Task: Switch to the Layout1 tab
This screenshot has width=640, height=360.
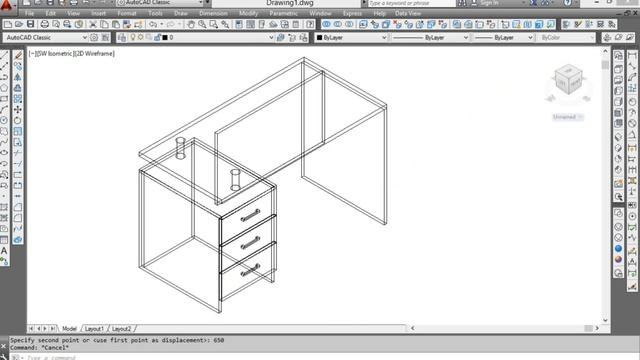Action: click(94, 329)
